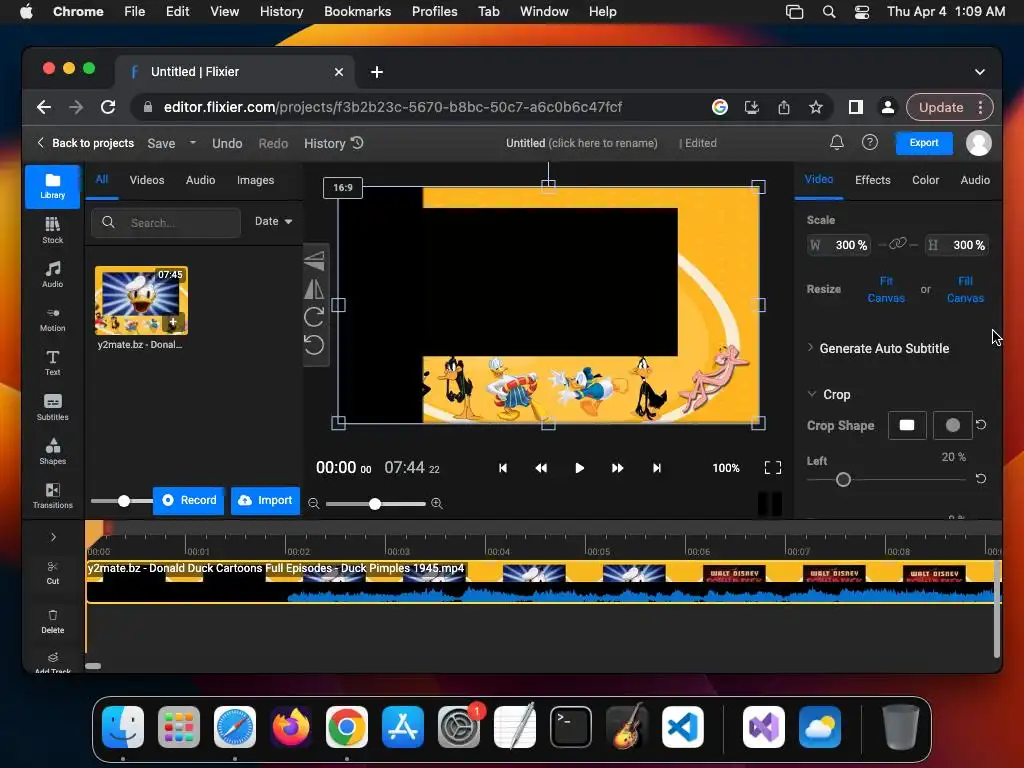This screenshot has width=1024, height=768.
Task: Click the Import button
Action: pyautogui.click(x=265, y=500)
